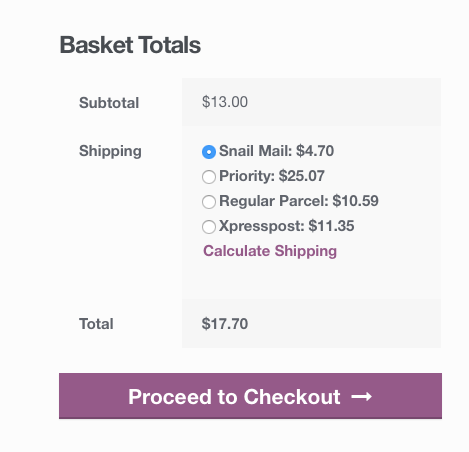469x452 pixels.
Task: Click the Subtotal row label
Action: 109,103
